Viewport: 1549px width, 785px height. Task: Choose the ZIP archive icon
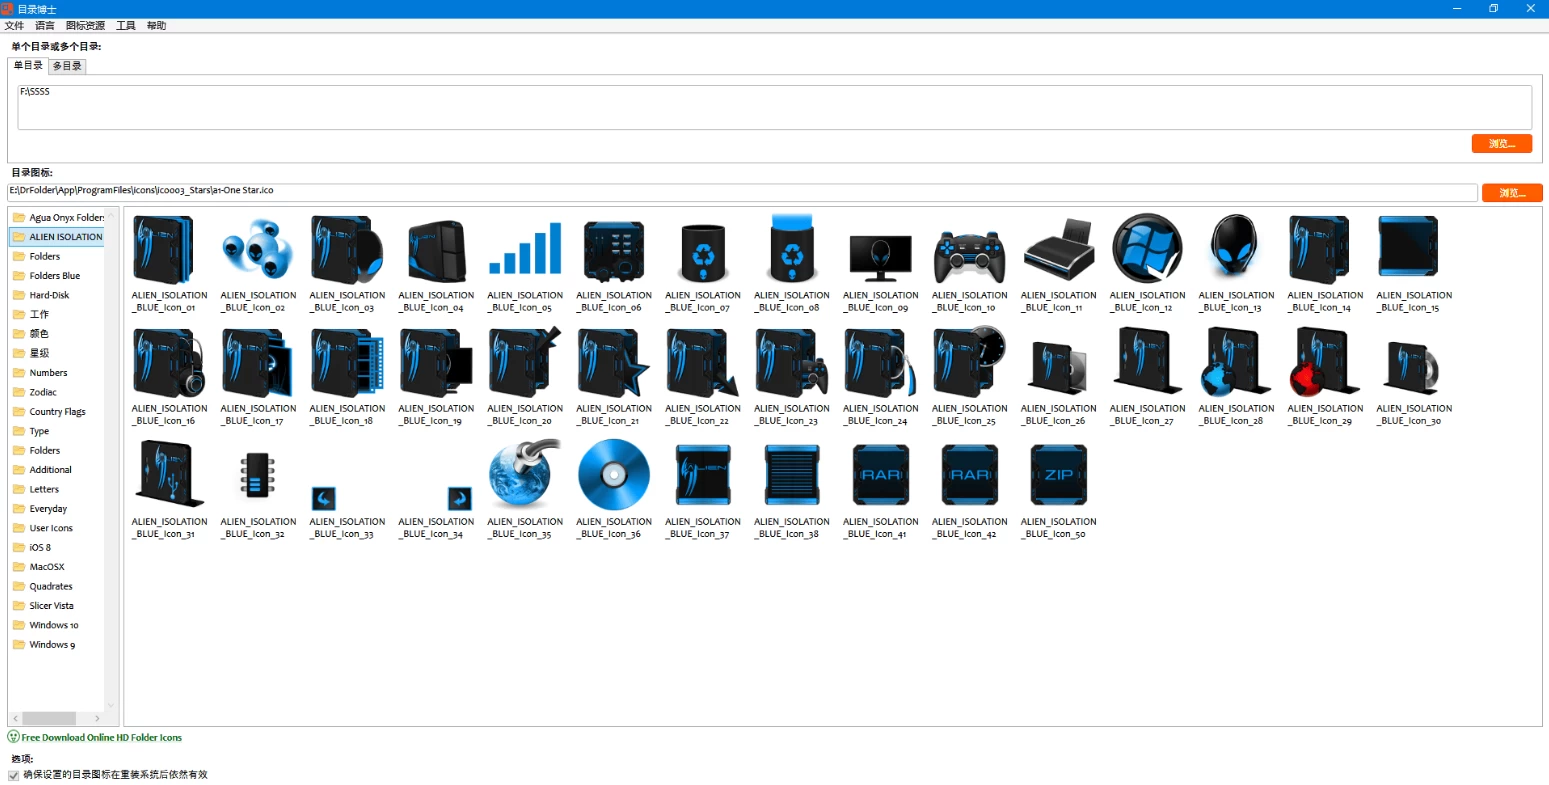coord(1058,476)
